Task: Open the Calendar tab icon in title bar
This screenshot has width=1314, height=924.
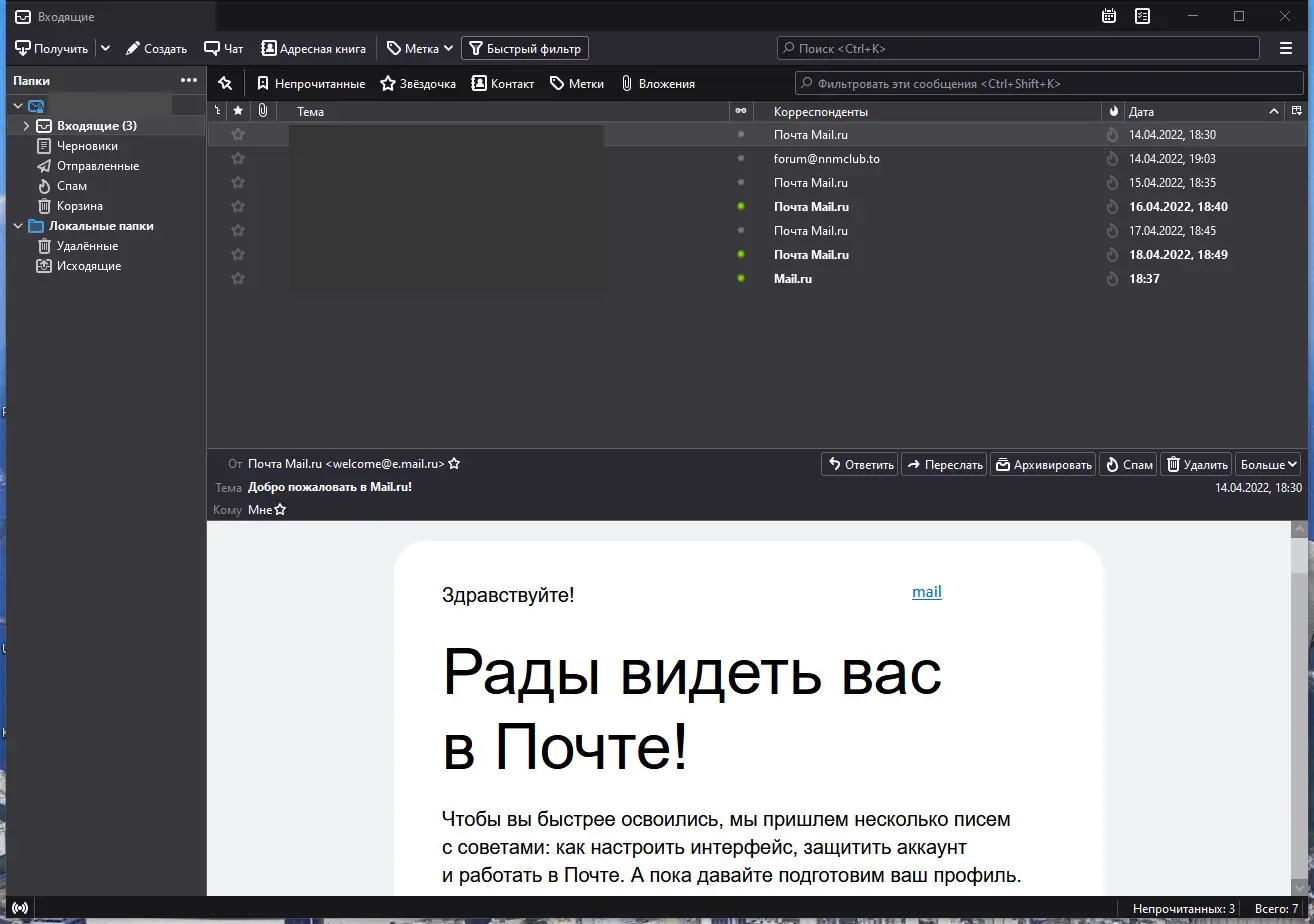Action: tap(1109, 16)
